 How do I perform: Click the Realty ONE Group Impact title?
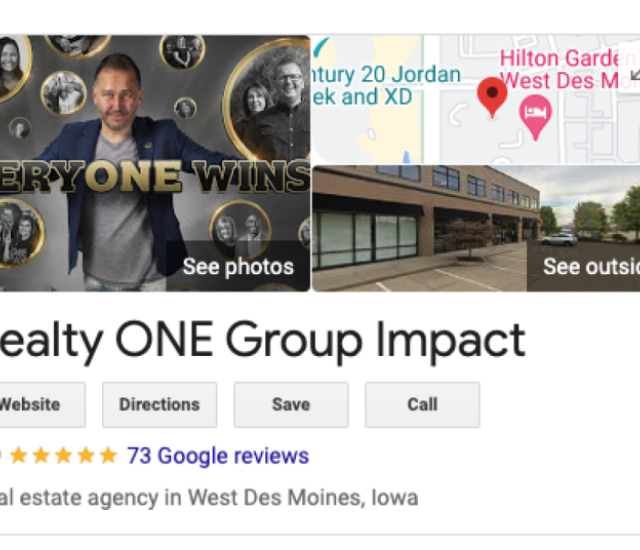click(x=262, y=339)
